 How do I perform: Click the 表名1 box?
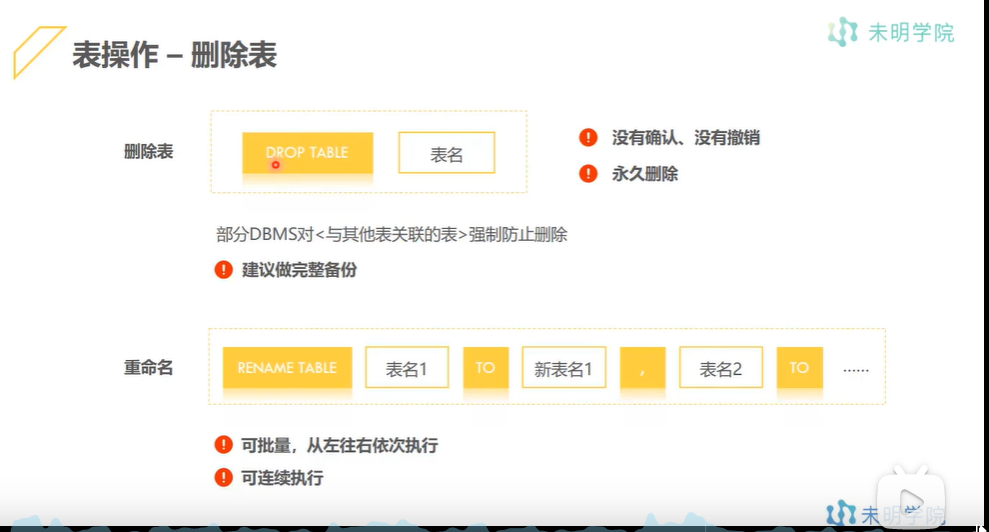coord(407,367)
